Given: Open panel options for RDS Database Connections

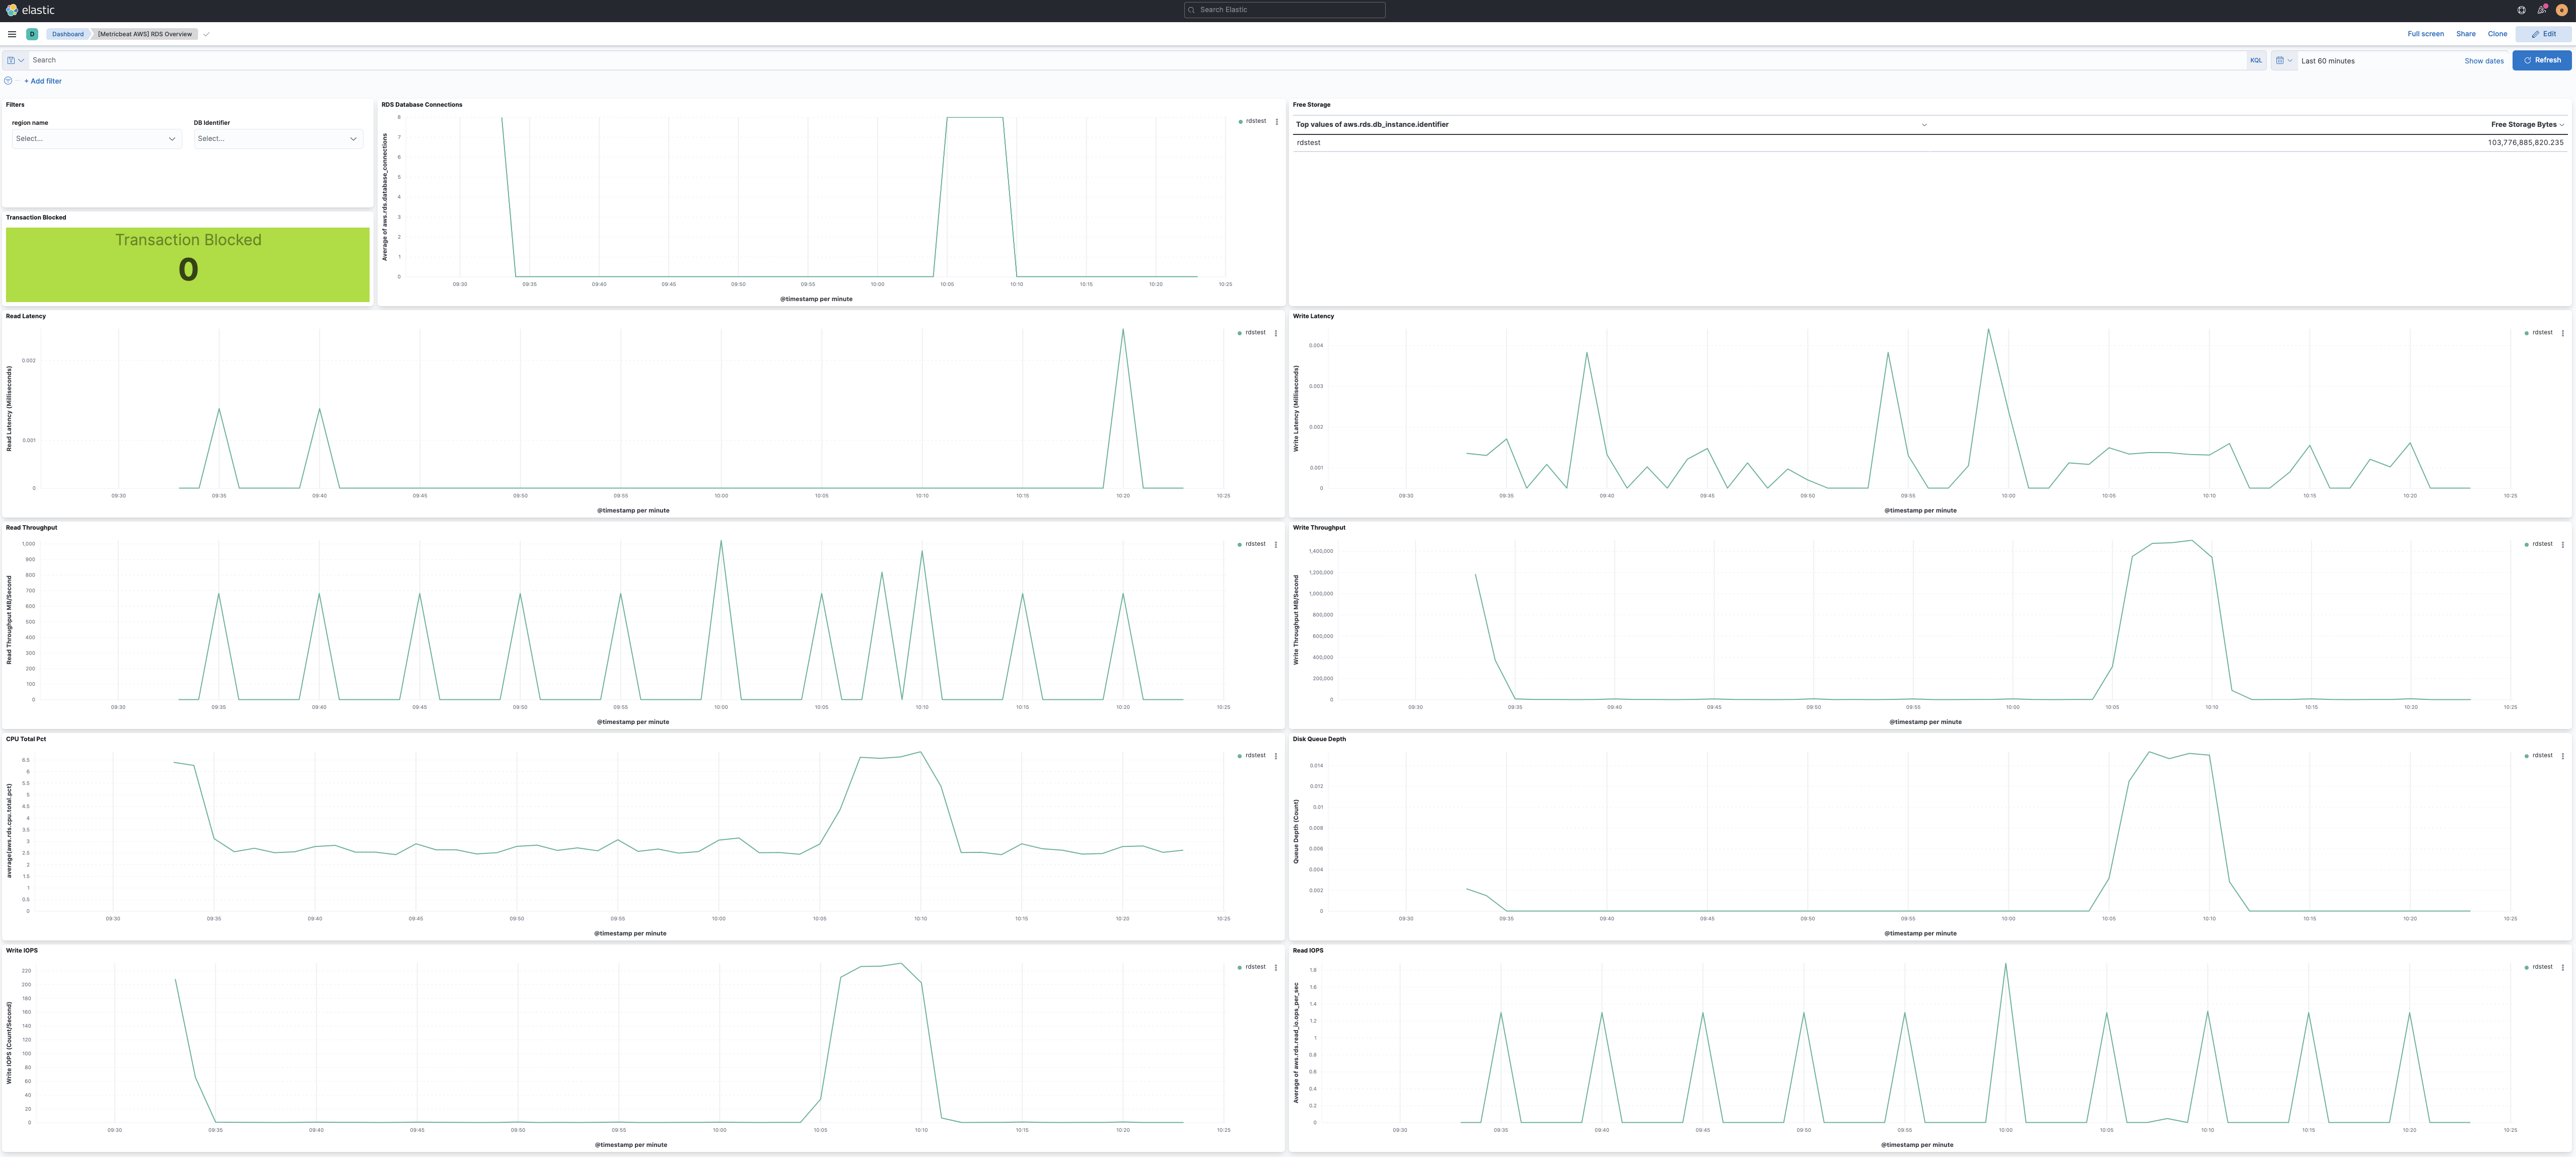Looking at the screenshot, I should [x=1277, y=121].
